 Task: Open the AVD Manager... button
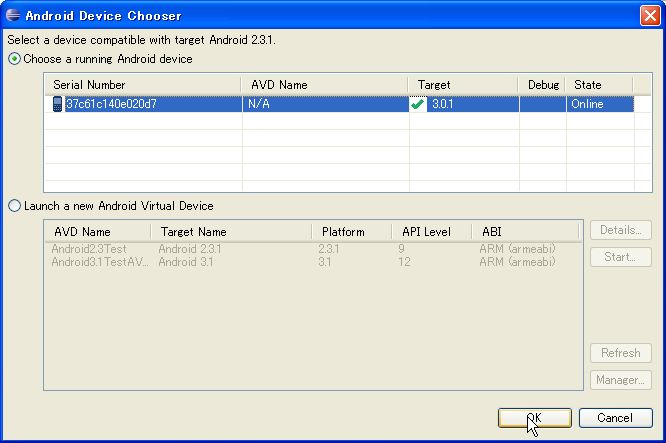(x=621, y=380)
